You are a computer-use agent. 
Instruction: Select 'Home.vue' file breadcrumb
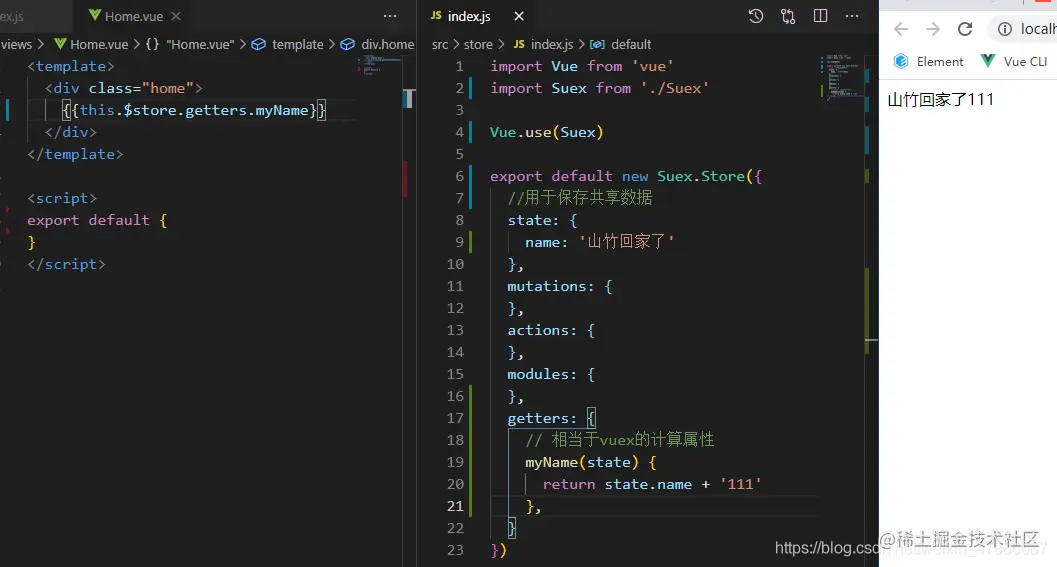coord(99,44)
